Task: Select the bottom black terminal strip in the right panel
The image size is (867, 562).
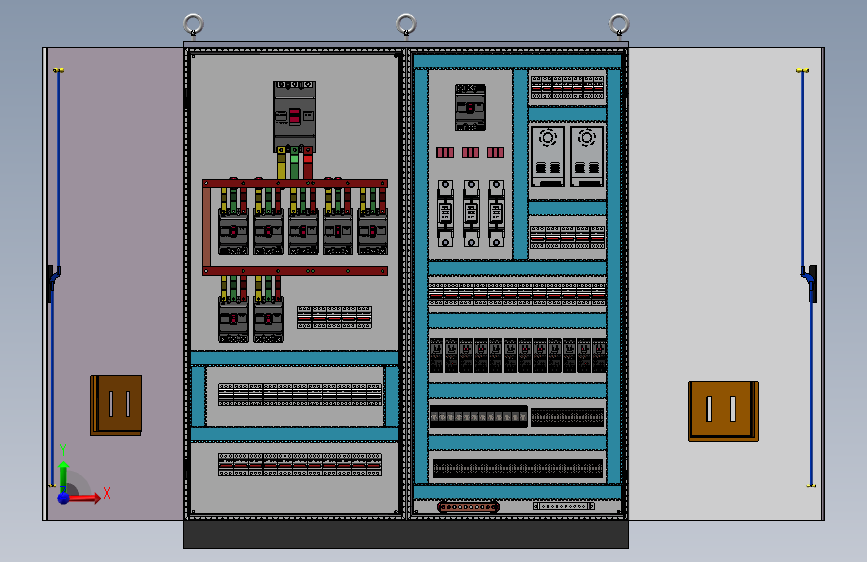Action: pyautogui.click(x=518, y=469)
